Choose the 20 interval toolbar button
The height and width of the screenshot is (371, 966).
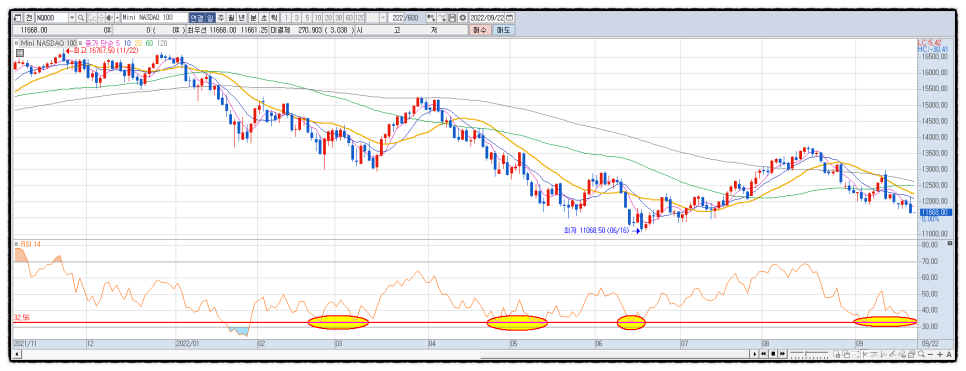pyautogui.click(x=328, y=17)
